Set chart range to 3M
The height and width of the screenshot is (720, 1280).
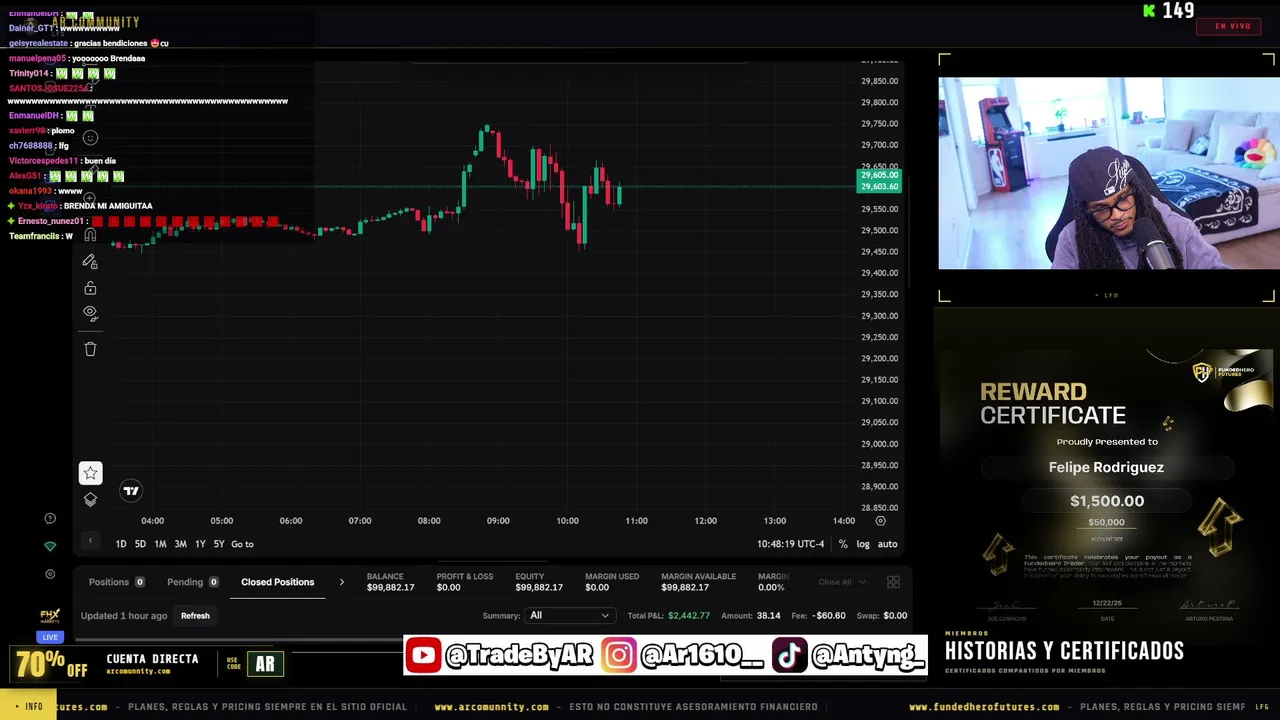tap(180, 544)
